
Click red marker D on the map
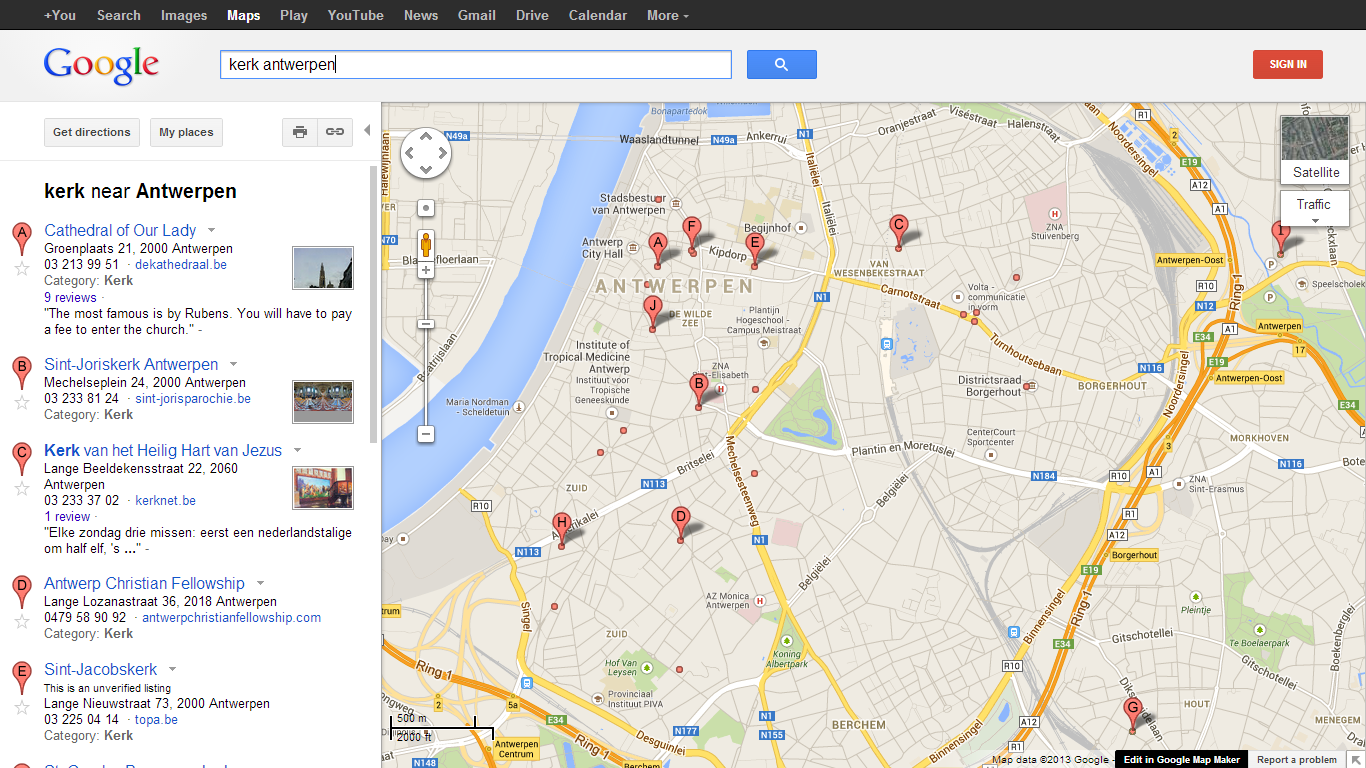681,524
